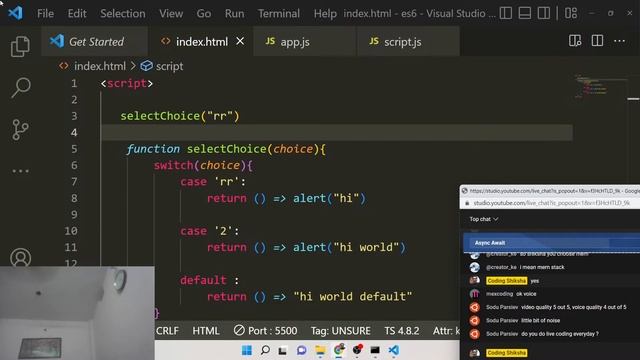Change language mode HTML in status bar

206,331
